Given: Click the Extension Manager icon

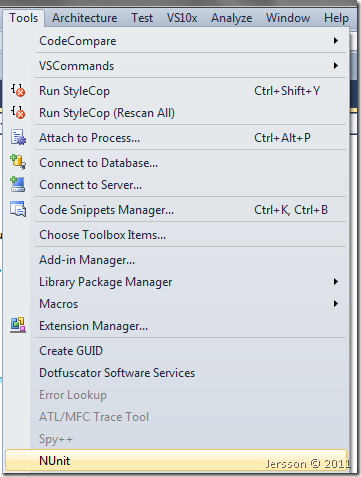Looking at the screenshot, I should (x=18, y=325).
